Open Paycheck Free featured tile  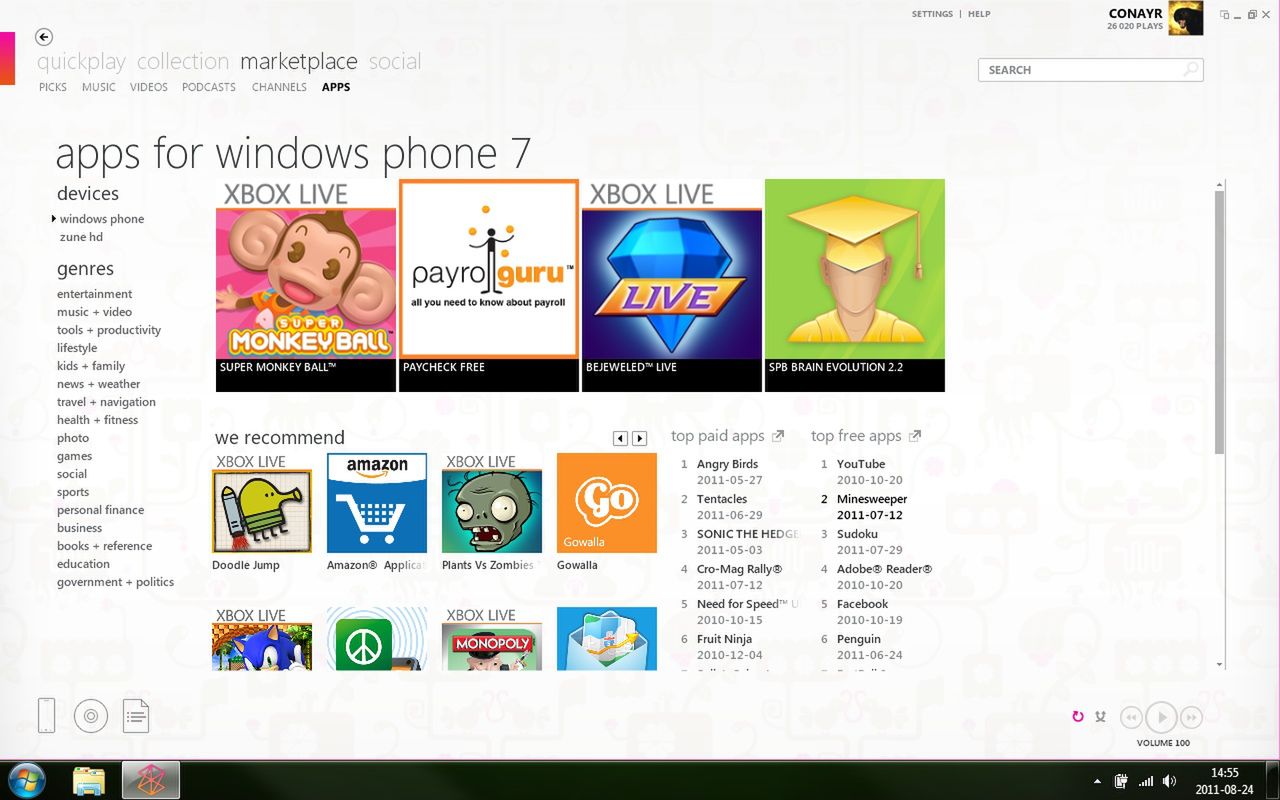click(489, 285)
